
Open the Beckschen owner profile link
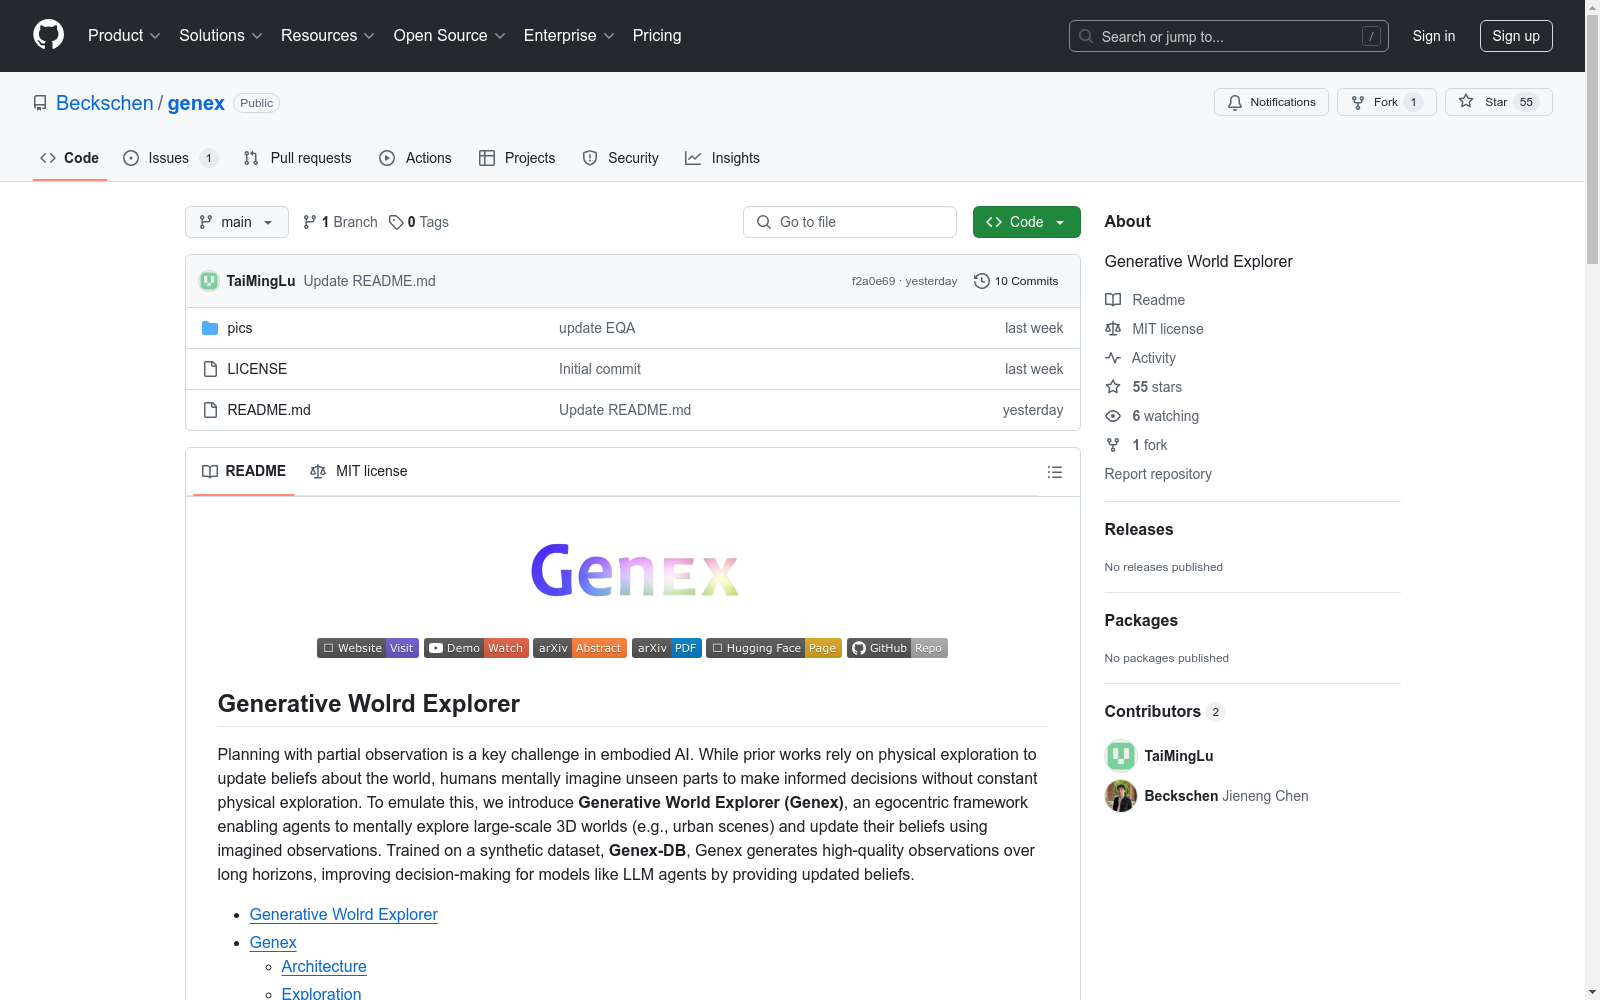point(105,103)
